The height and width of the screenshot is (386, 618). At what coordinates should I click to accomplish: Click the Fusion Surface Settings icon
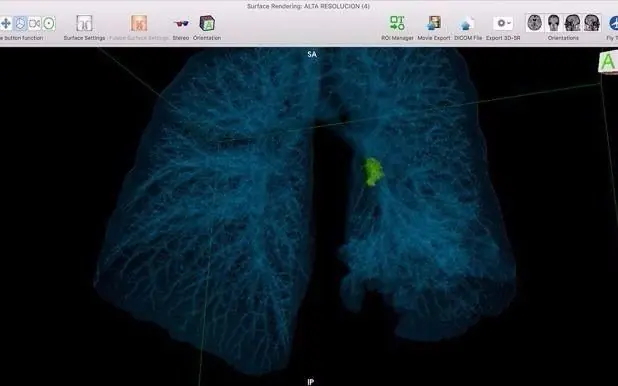[139, 23]
